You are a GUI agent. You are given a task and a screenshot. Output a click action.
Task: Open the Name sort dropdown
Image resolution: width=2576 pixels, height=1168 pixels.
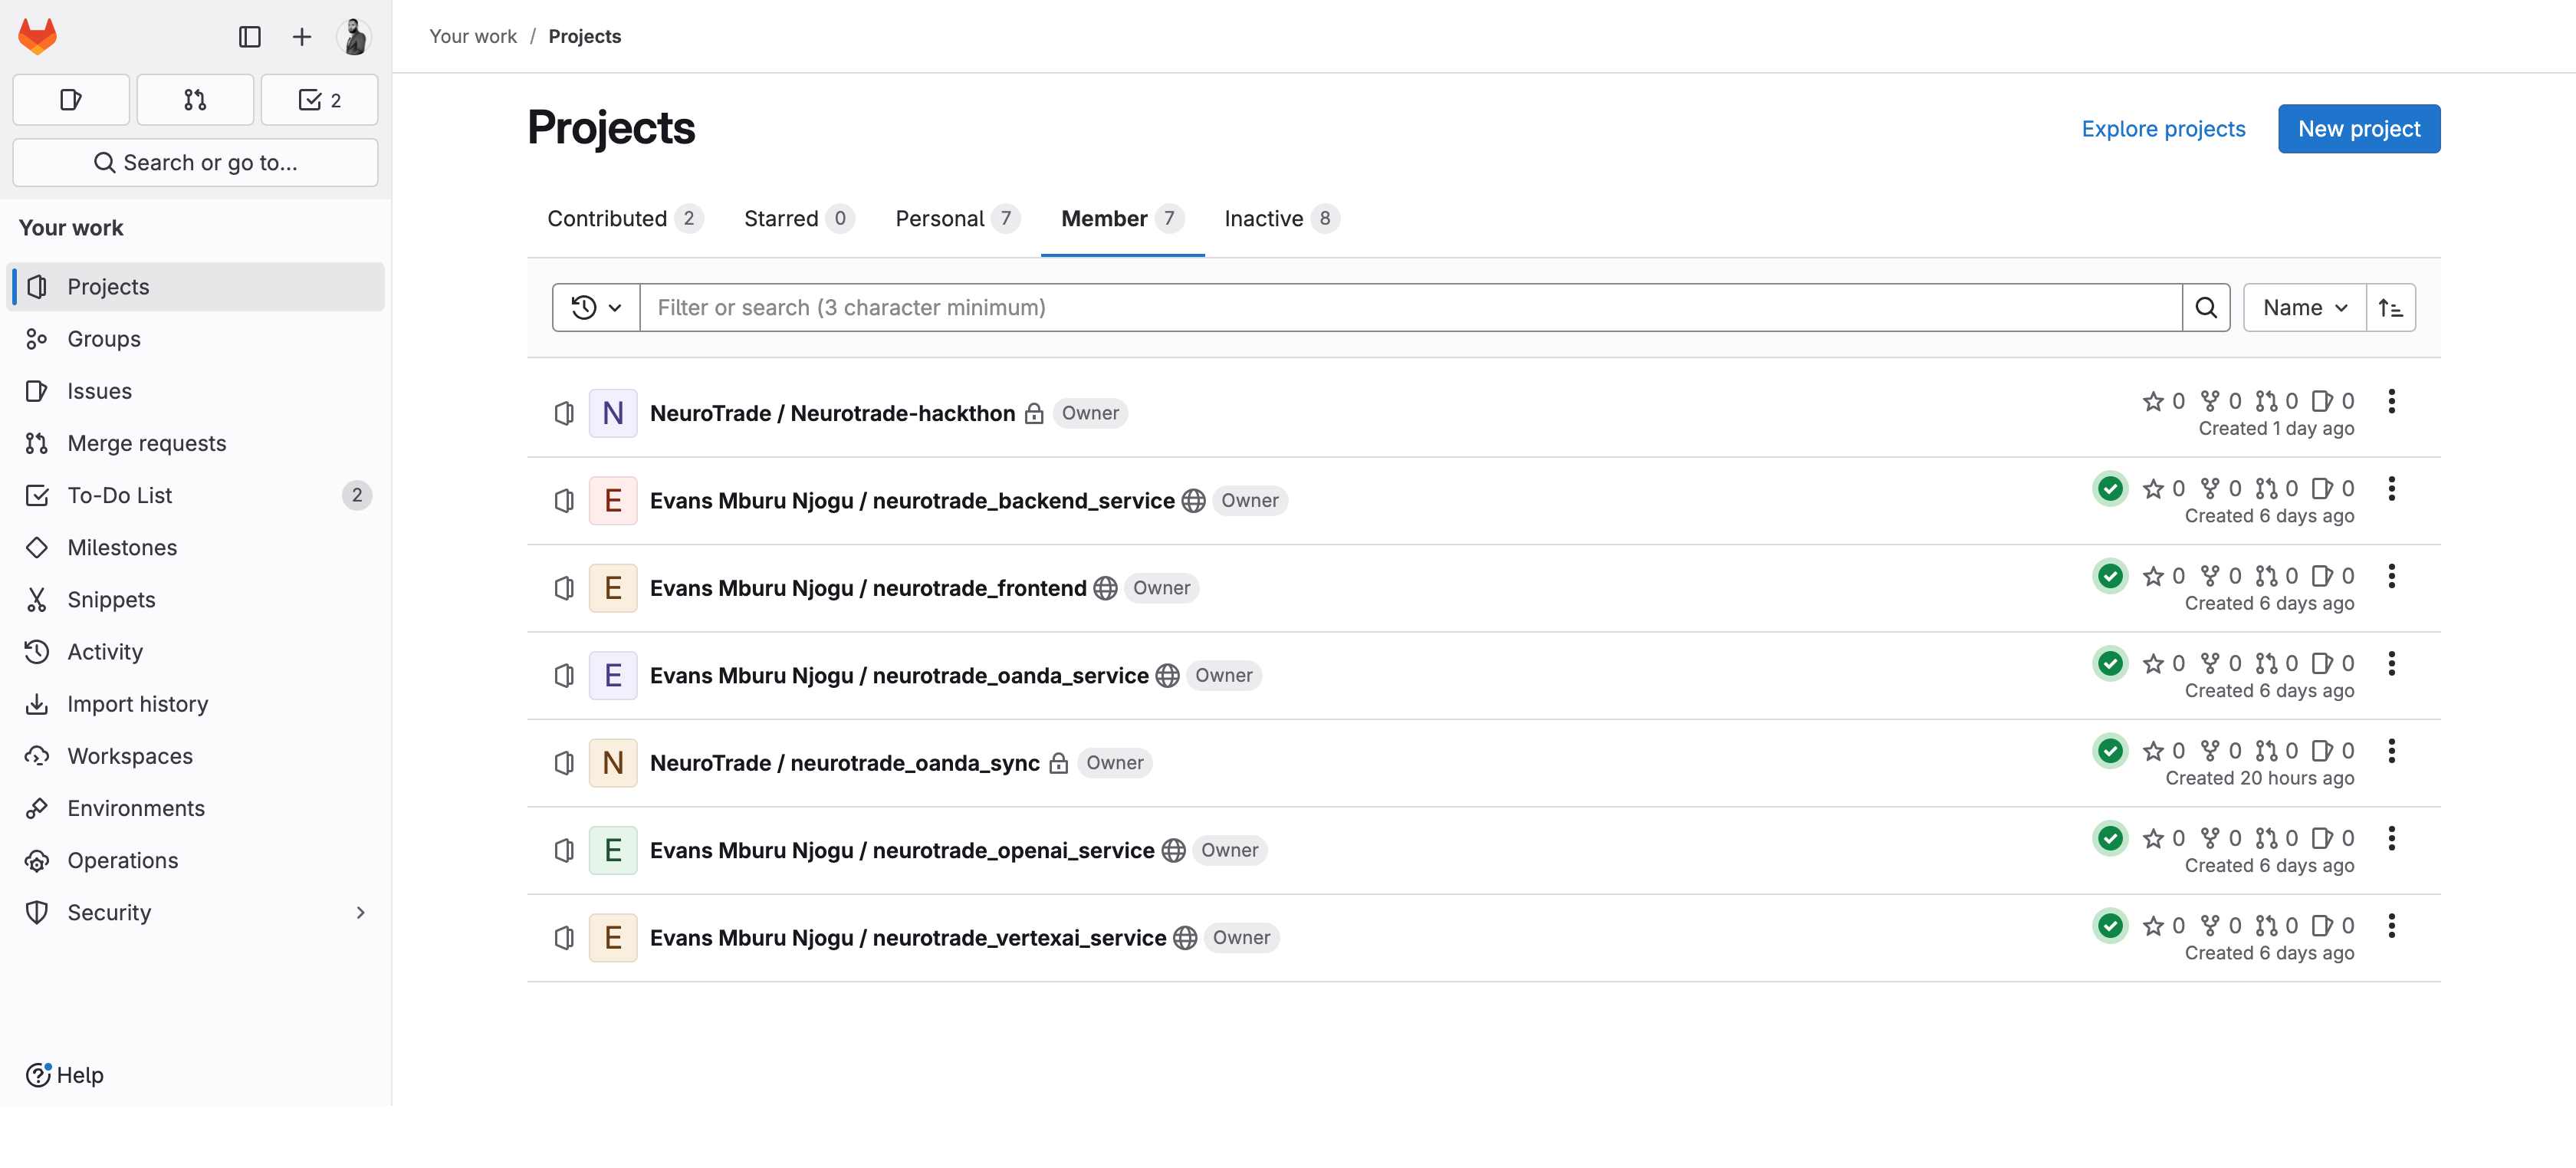click(2304, 308)
